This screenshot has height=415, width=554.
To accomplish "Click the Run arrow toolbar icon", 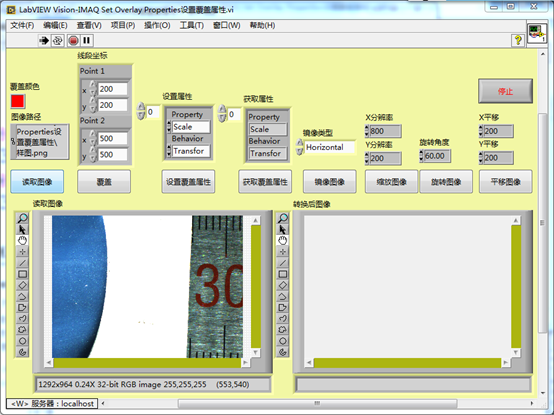I will click(44, 41).
